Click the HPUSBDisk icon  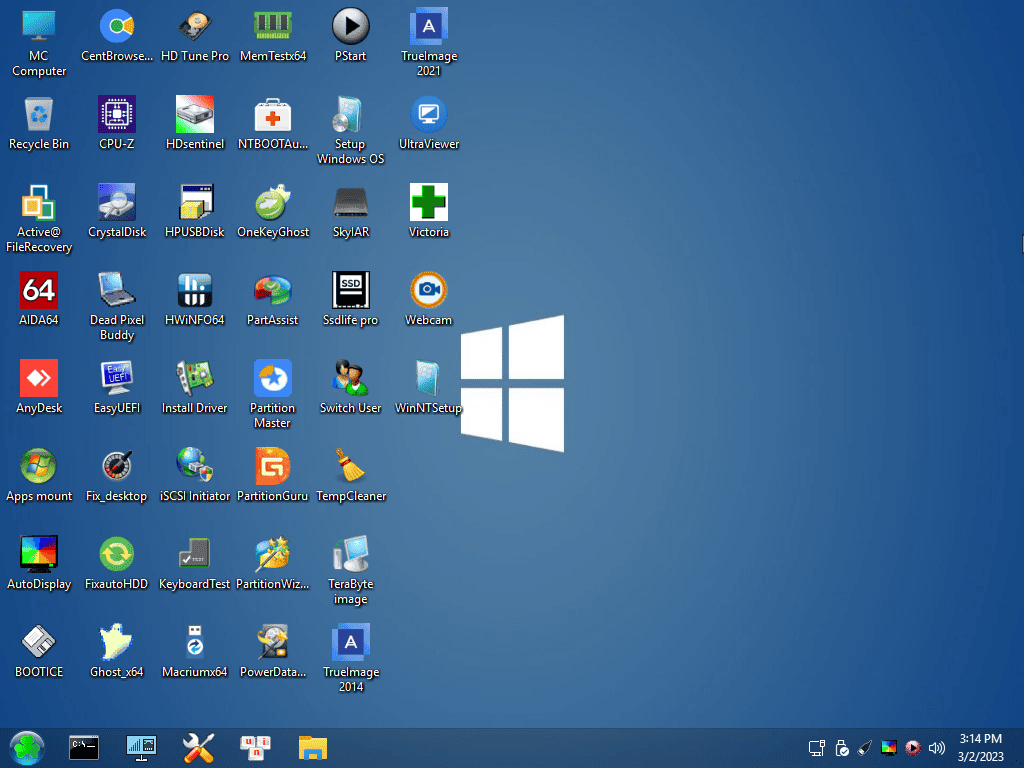tap(195, 202)
